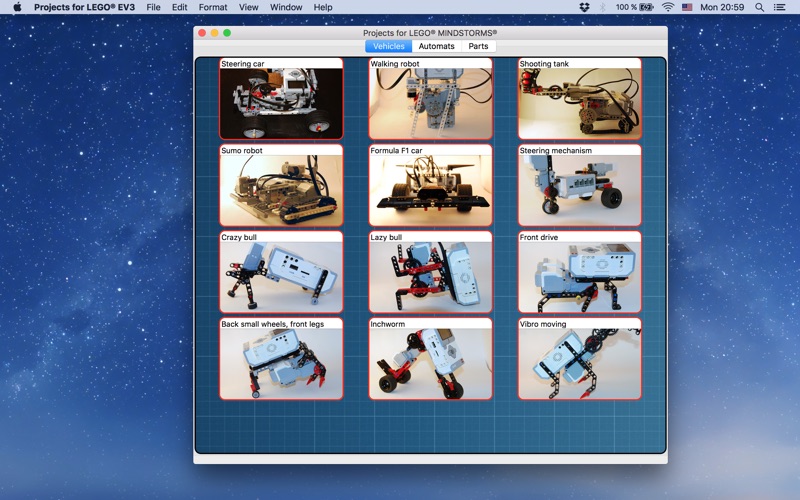The image size is (800, 500).
Task: Open the Help menu
Action: point(322,7)
